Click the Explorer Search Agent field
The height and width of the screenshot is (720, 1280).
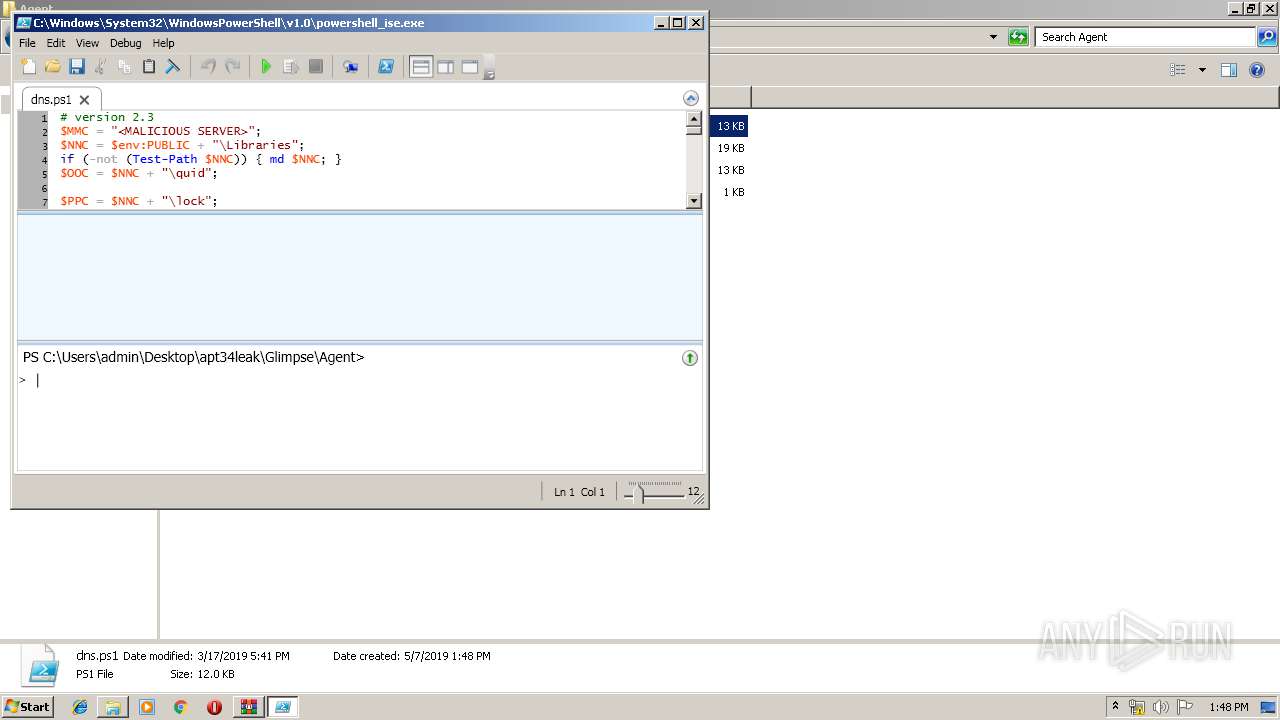tap(1145, 37)
